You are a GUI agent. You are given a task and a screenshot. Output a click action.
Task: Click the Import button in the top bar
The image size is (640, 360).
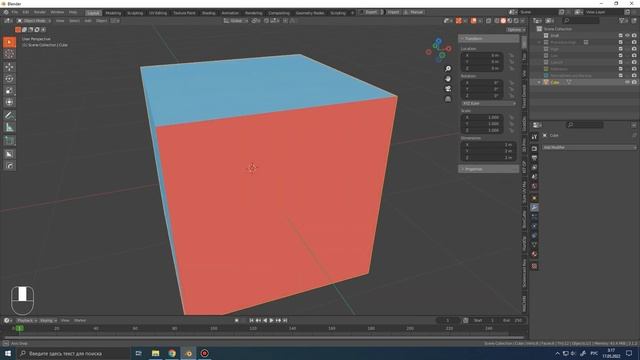pyautogui.click(x=393, y=12)
